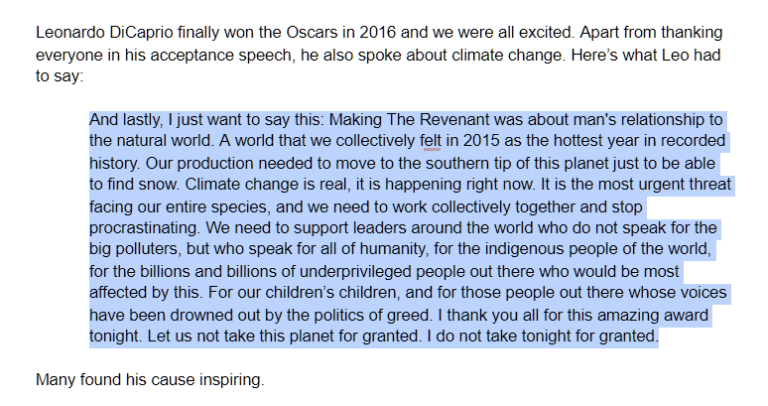The width and height of the screenshot is (768, 406).
Task: Click the word 'history' starting the third quote line
Action: 115,163
